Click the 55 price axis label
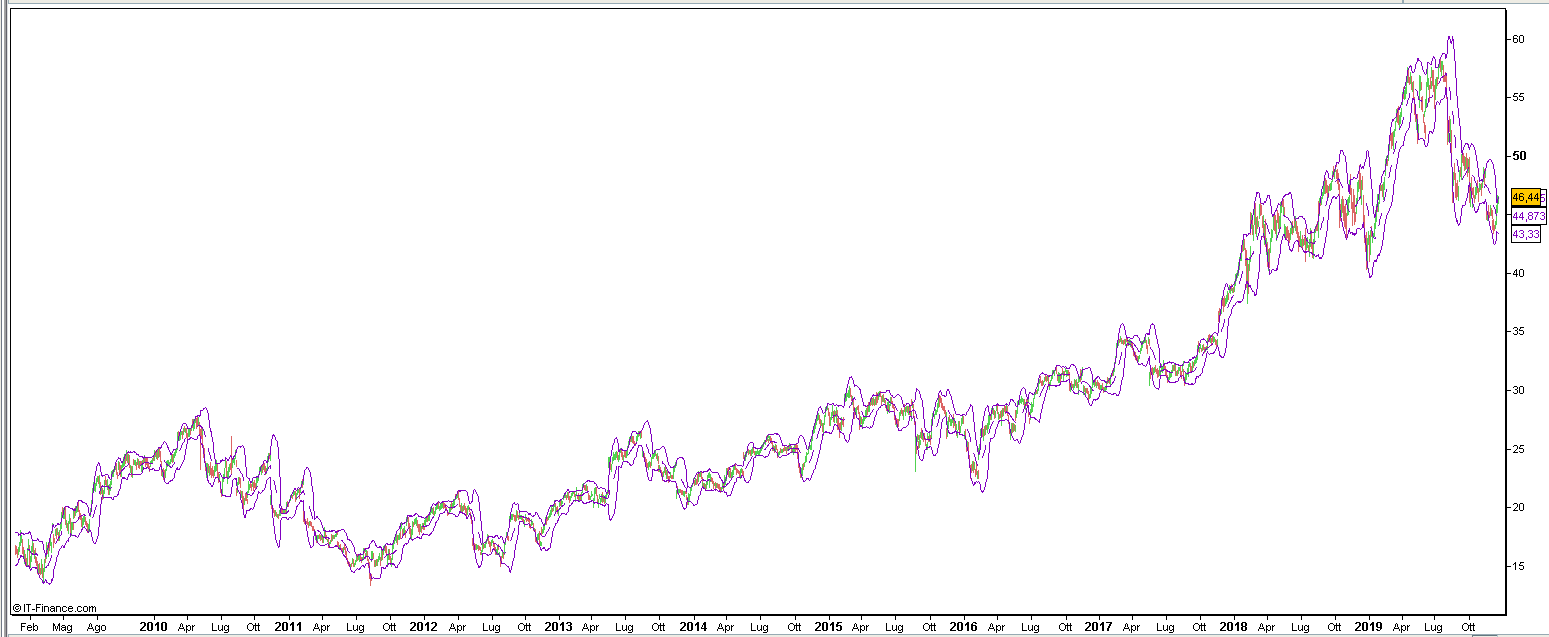1549x637 pixels. coord(1518,97)
